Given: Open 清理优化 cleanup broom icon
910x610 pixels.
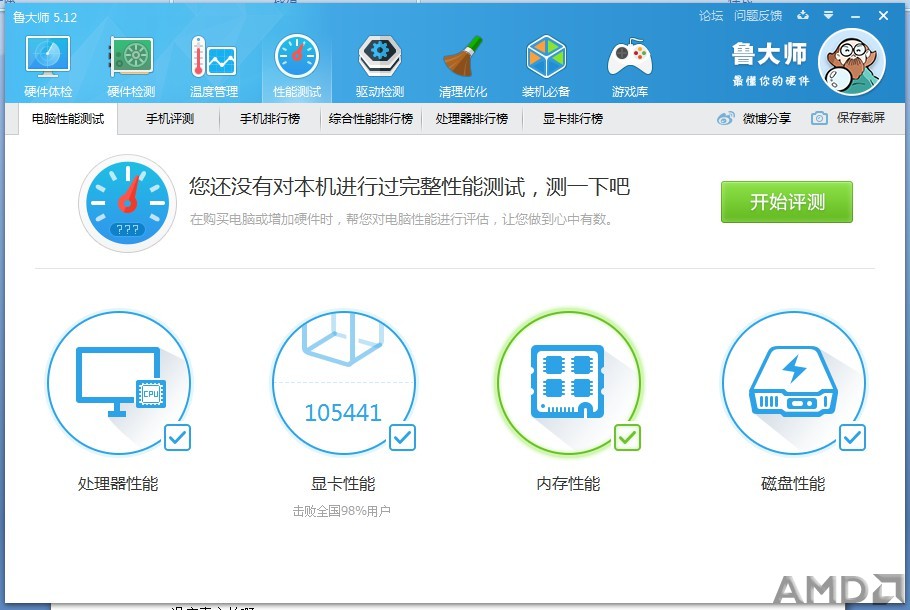Looking at the screenshot, I should [463, 66].
